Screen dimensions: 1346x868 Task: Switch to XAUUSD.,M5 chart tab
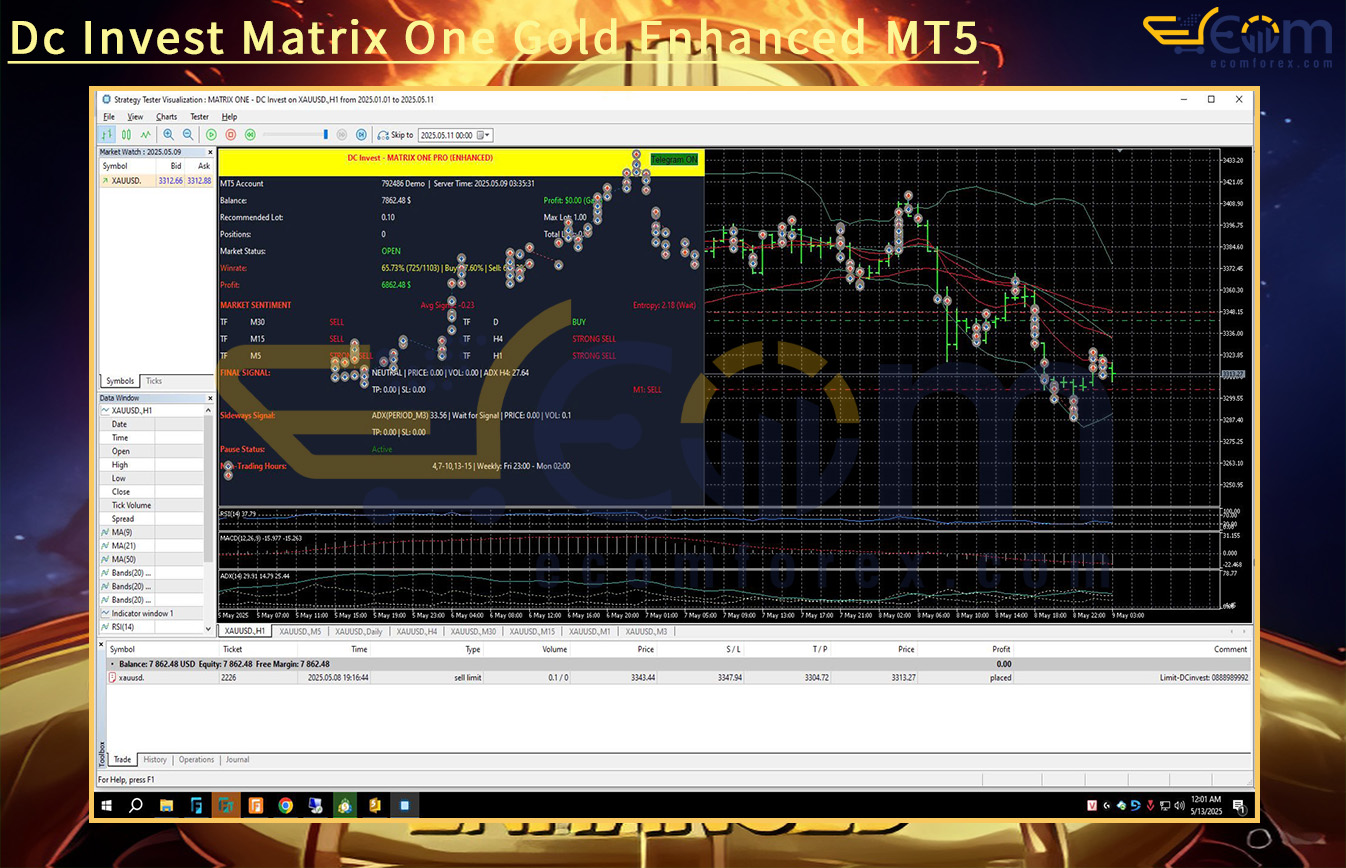click(x=300, y=631)
